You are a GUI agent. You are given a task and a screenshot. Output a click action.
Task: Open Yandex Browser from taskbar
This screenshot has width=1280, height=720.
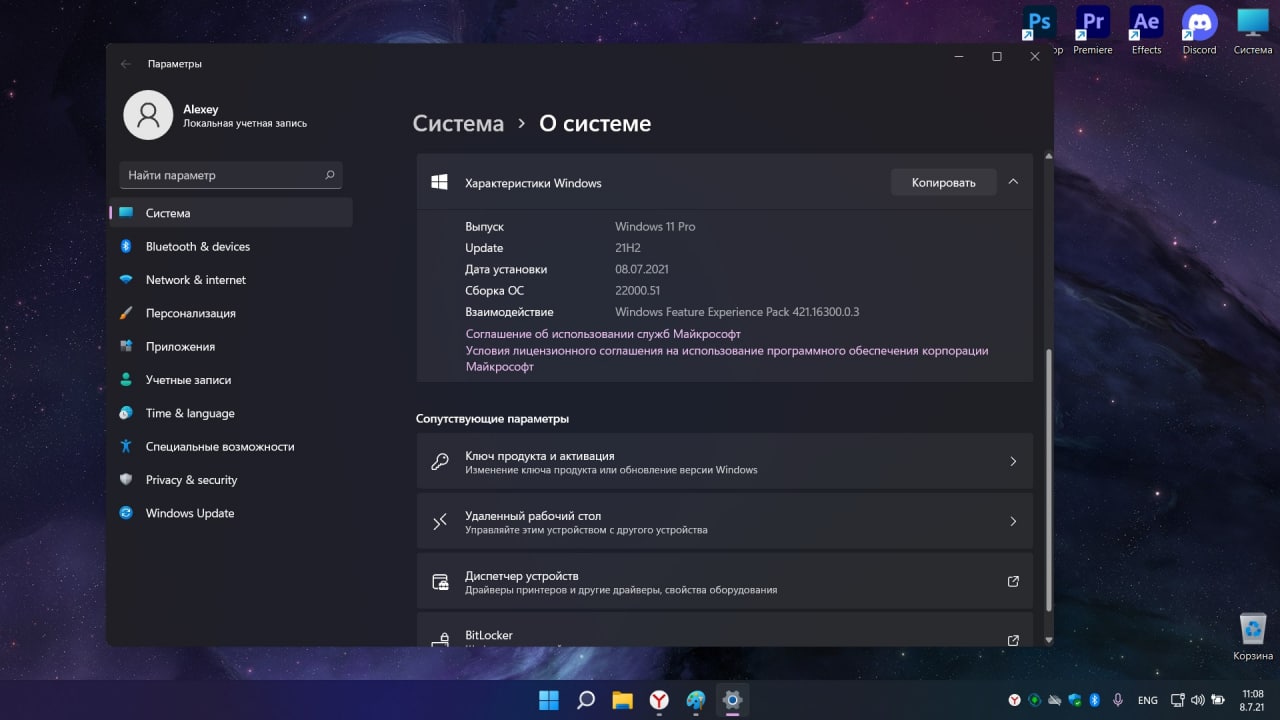pyautogui.click(x=659, y=700)
